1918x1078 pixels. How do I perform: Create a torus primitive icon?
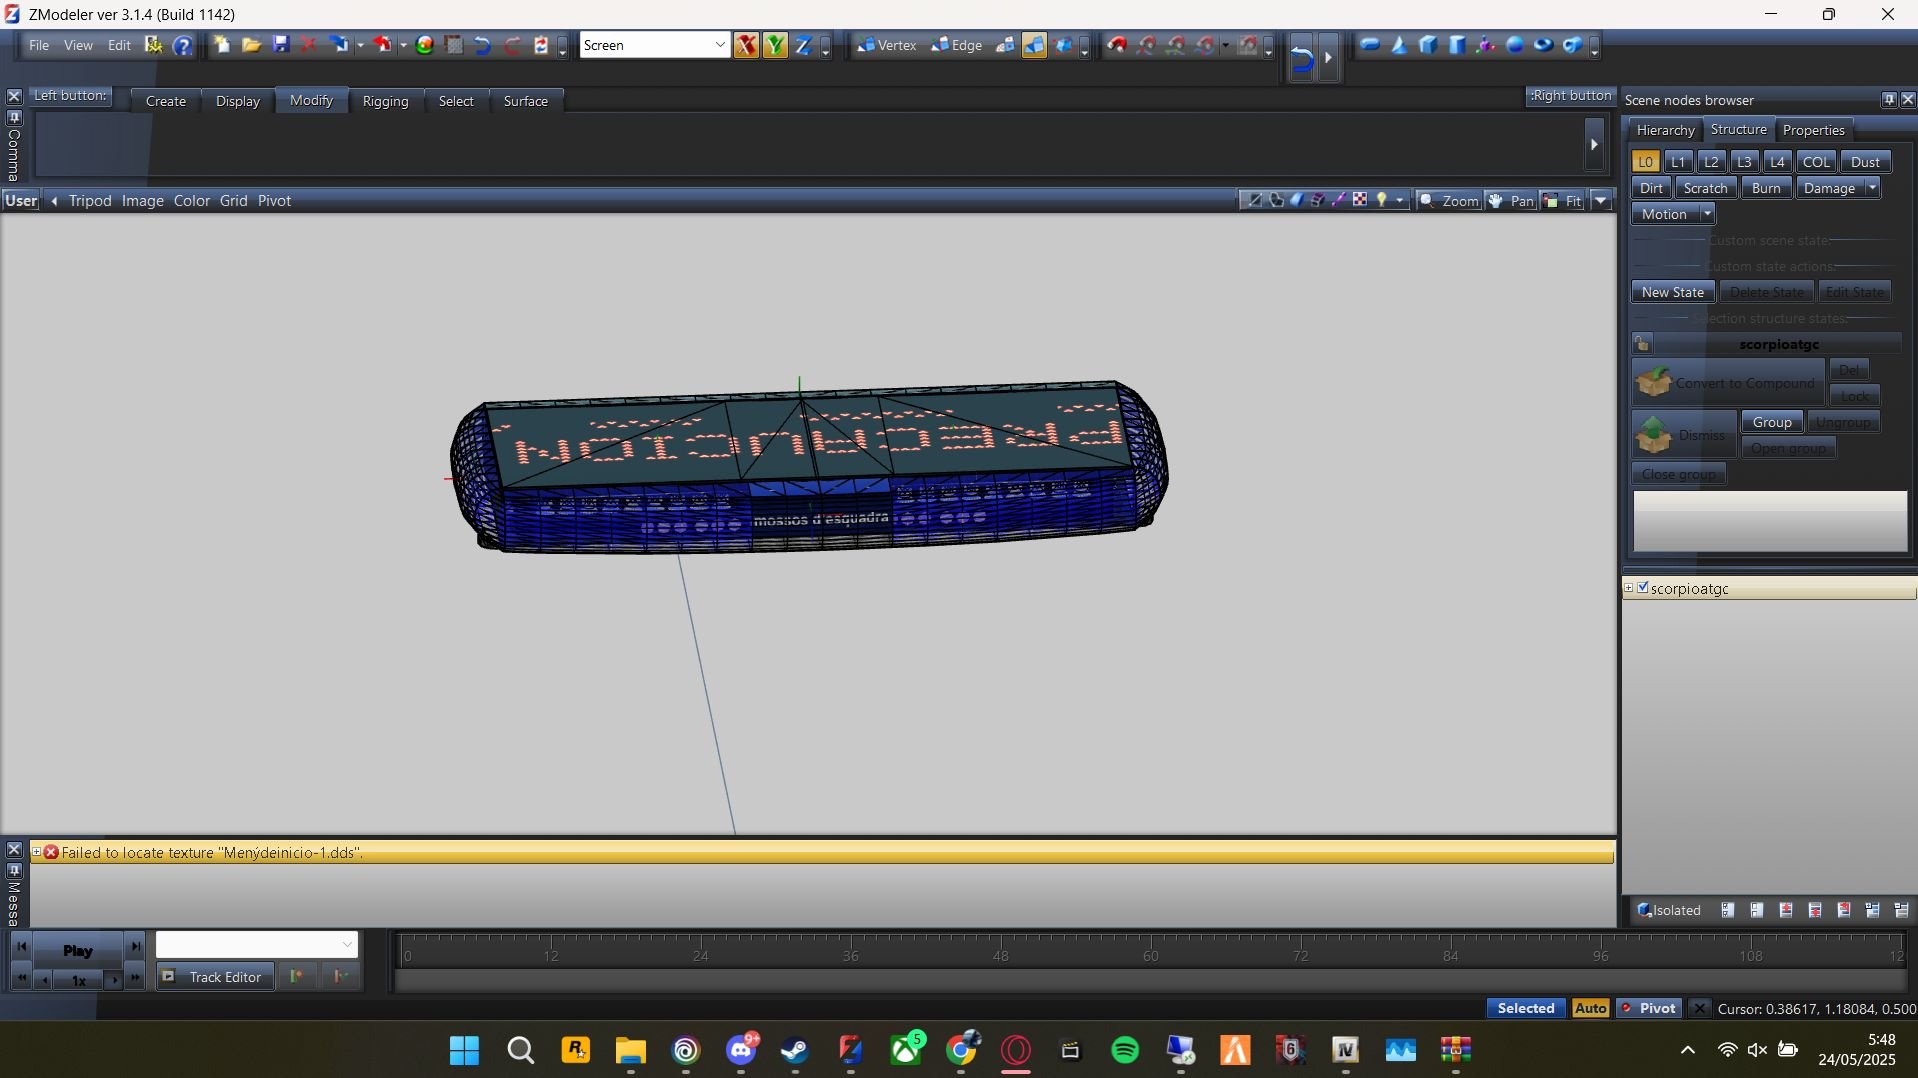coord(1544,45)
